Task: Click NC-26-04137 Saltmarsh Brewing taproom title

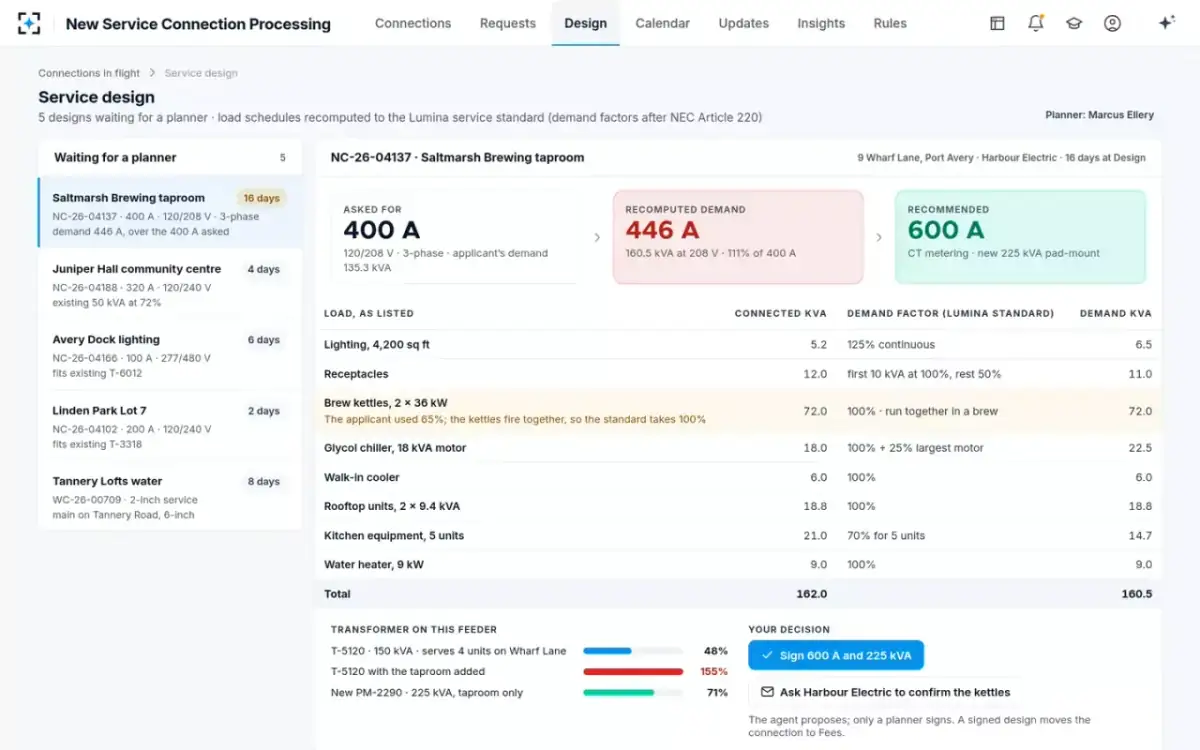Action: coord(457,157)
